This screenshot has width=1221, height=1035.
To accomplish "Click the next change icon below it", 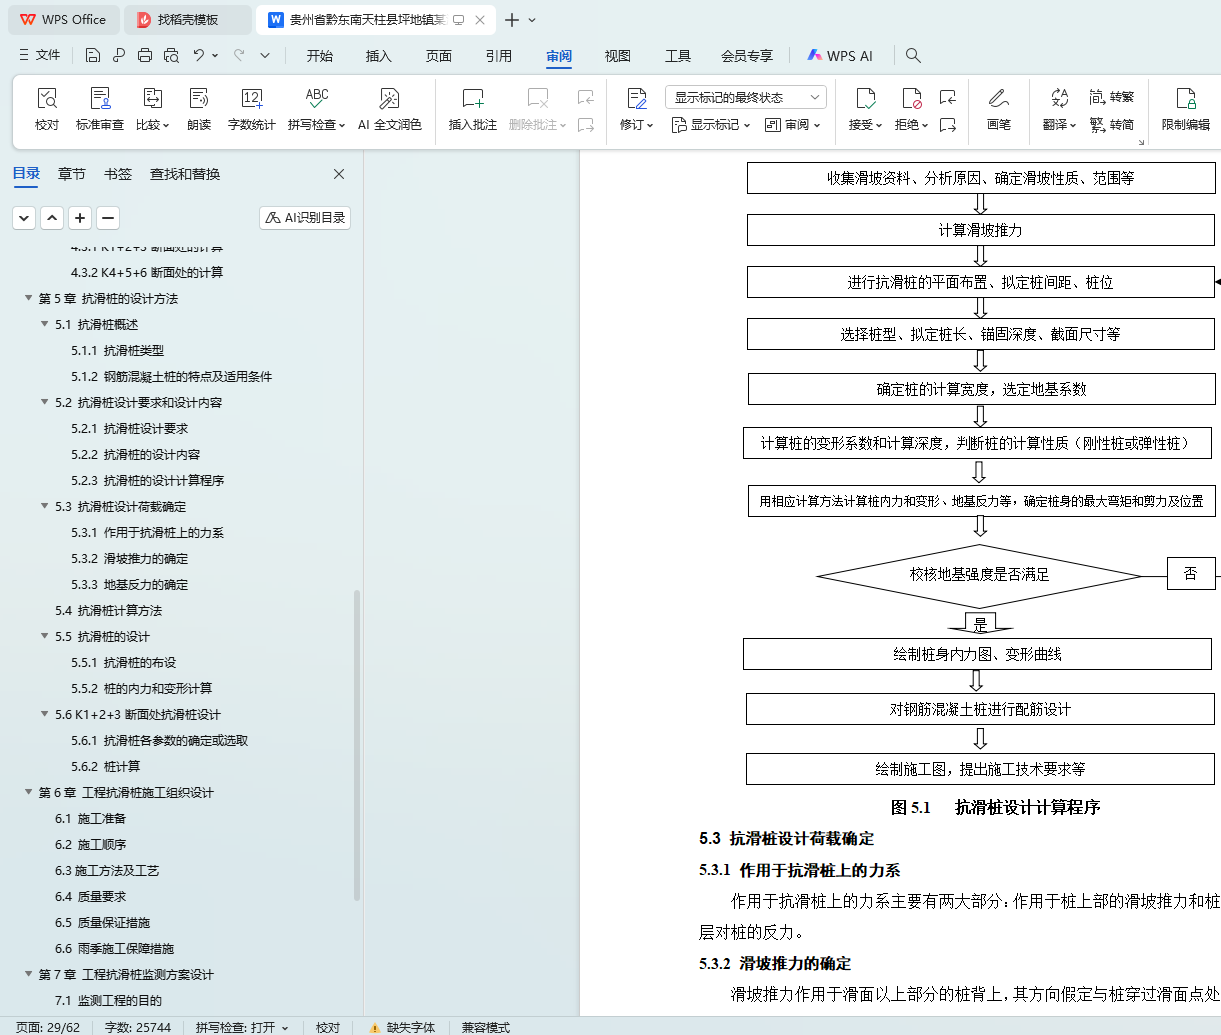I will pos(948,125).
